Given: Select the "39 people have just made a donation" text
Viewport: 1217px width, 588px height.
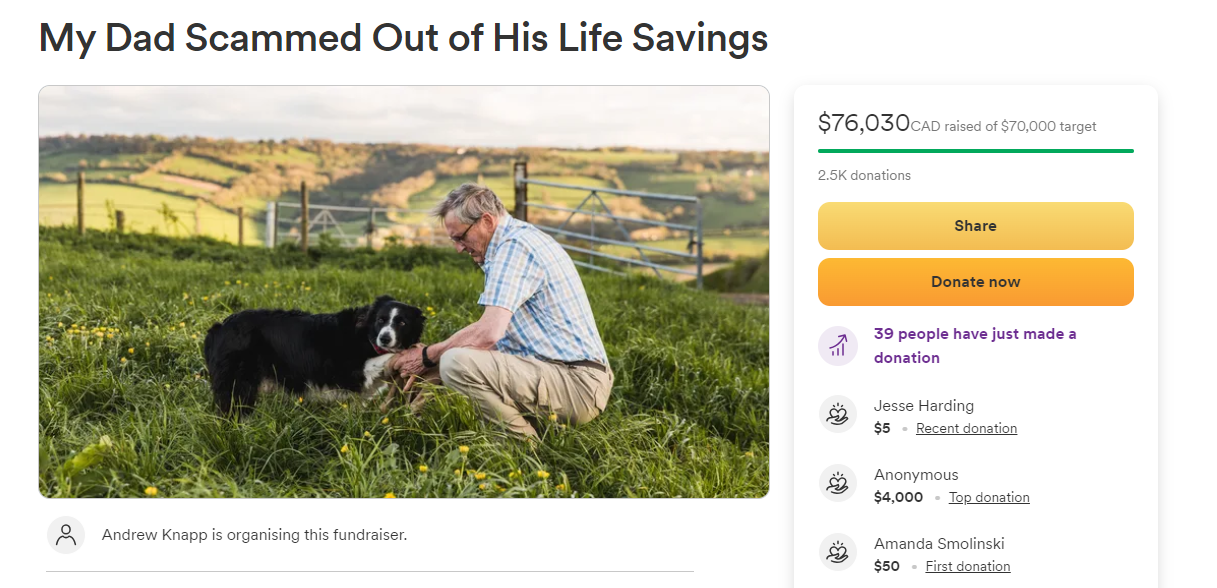Looking at the screenshot, I should [975, 346].
